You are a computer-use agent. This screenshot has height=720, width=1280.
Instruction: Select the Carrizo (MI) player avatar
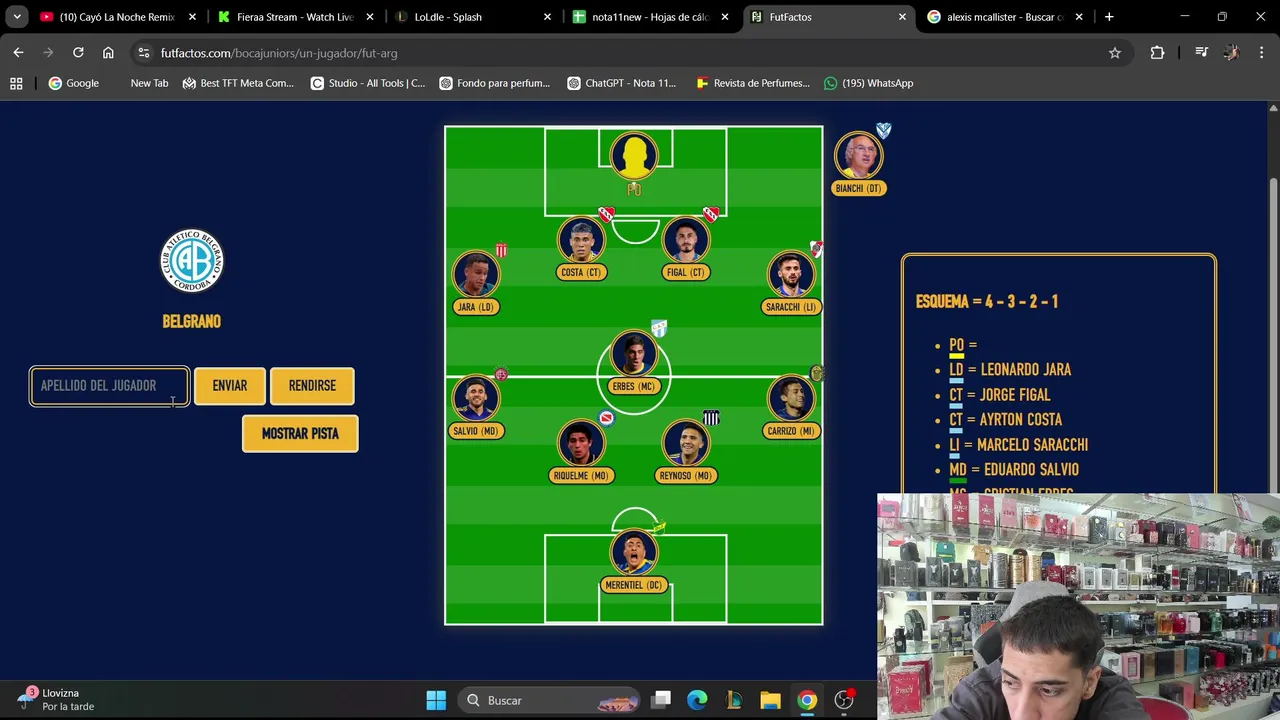tap(791, 399)
